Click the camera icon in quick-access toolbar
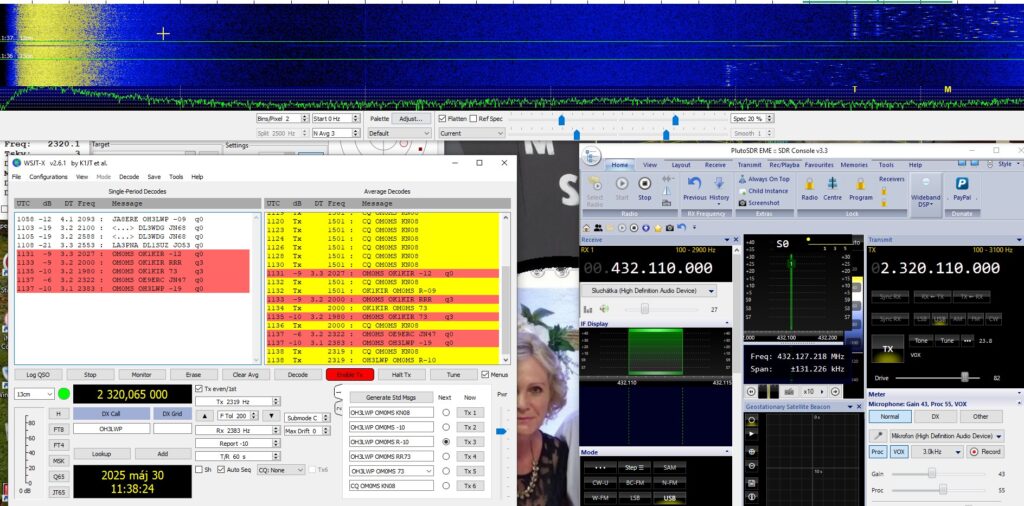 click(669, 227)
